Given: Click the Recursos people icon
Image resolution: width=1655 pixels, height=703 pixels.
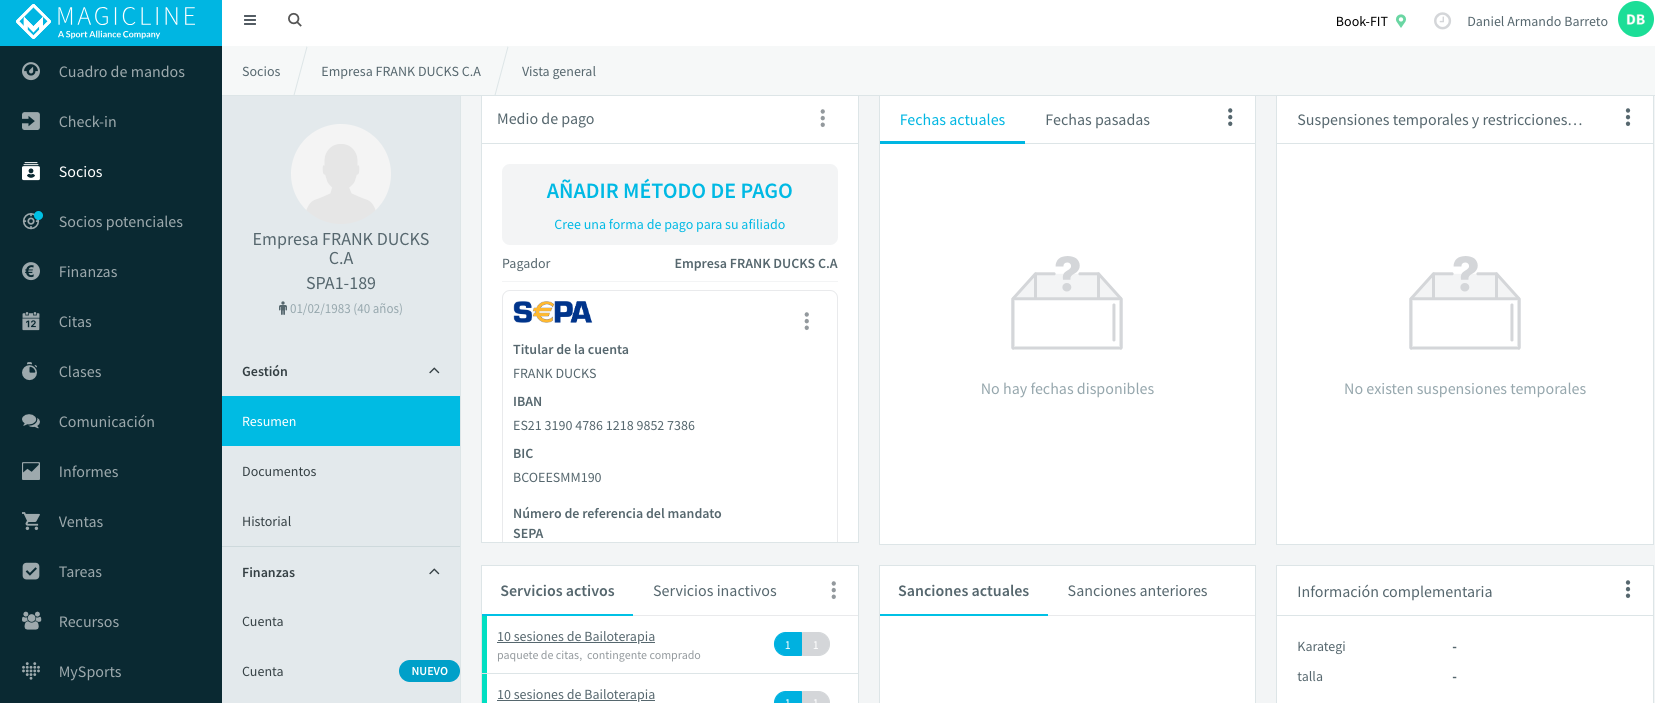Looking at the screenshot, I should coord(31,621).
